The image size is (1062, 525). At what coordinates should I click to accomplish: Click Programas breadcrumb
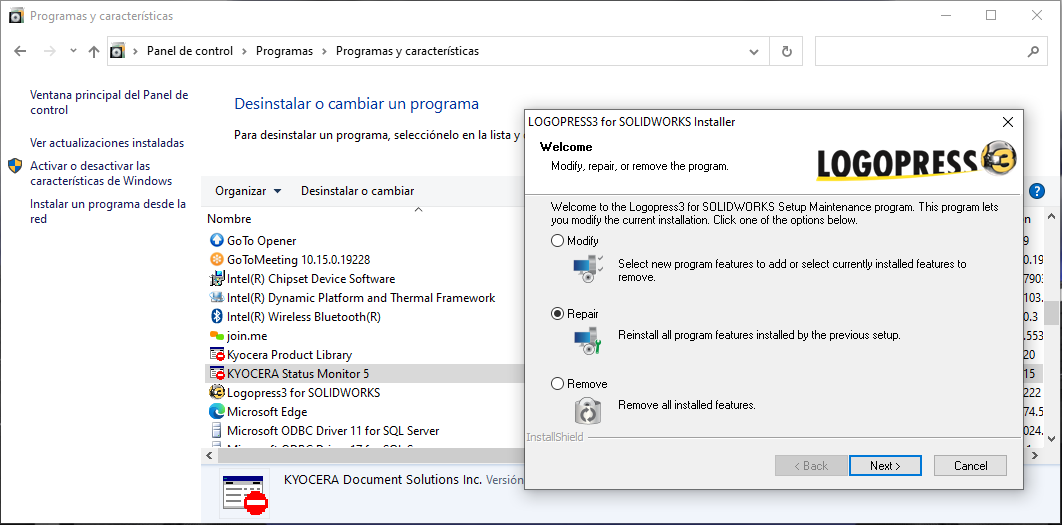coord(284,51)
